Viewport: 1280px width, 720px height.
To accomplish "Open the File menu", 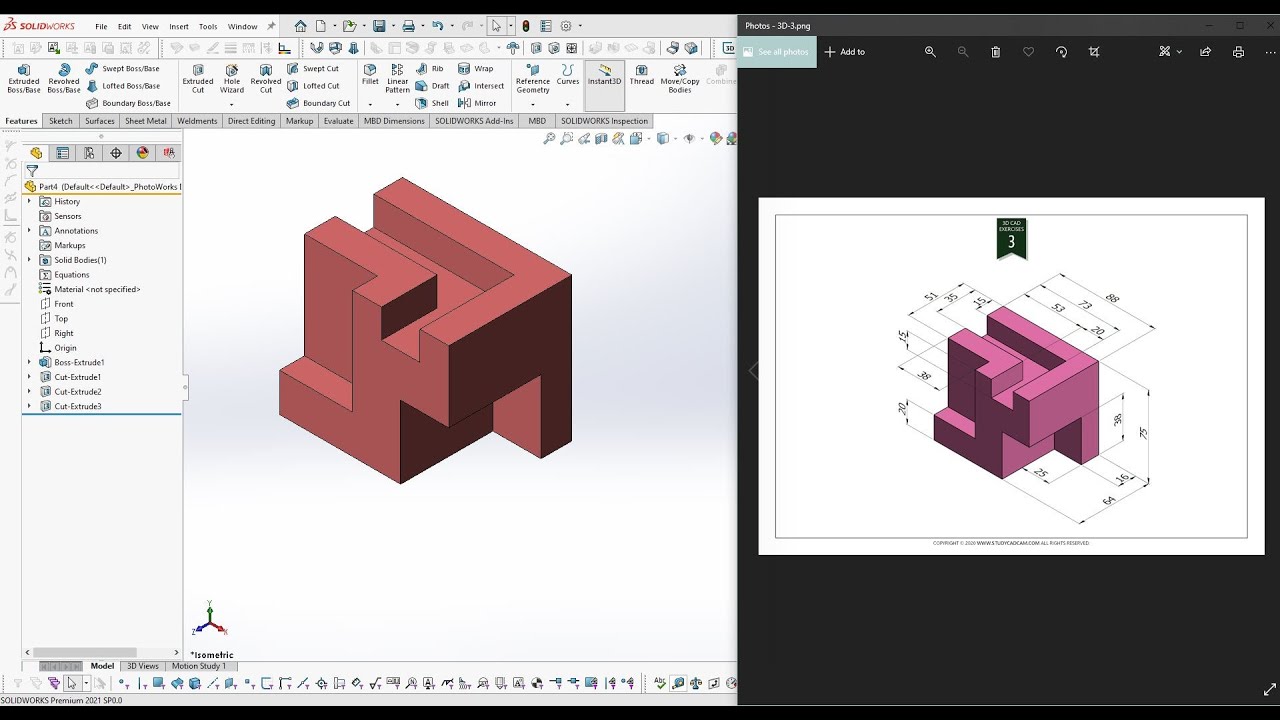I will (101, 27).
